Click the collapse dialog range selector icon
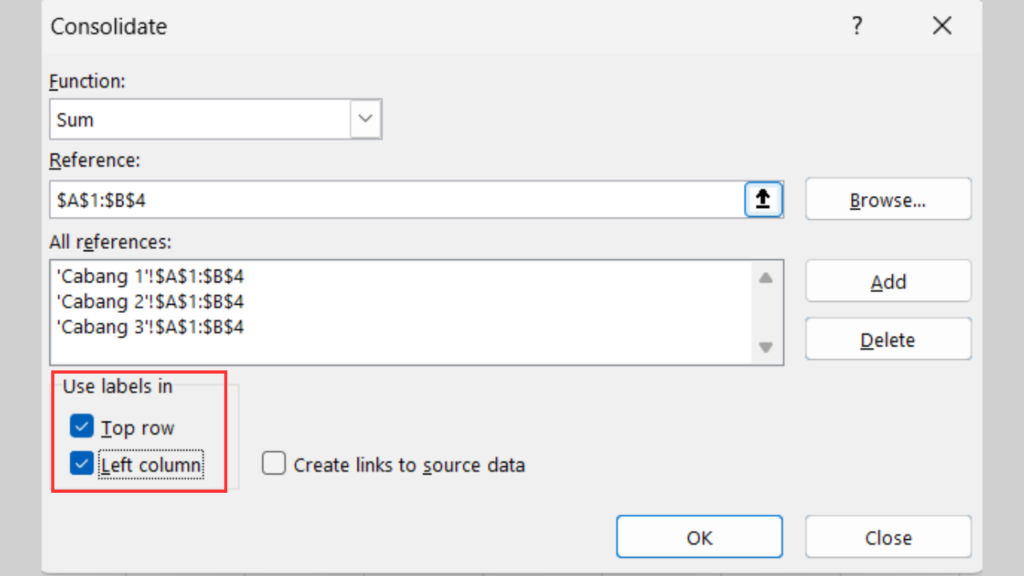 (x=763, y=200)
